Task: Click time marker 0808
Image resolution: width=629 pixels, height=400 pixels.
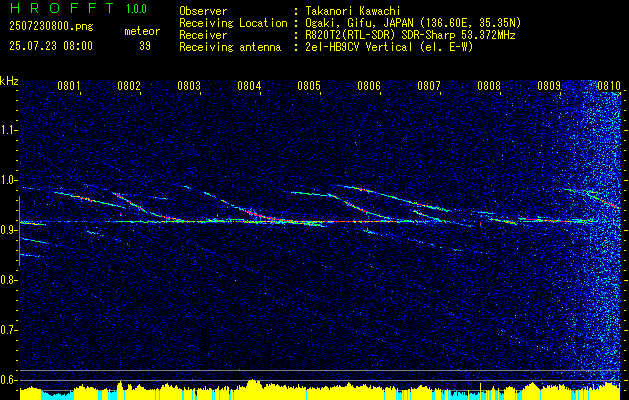Action: [489, 85]
